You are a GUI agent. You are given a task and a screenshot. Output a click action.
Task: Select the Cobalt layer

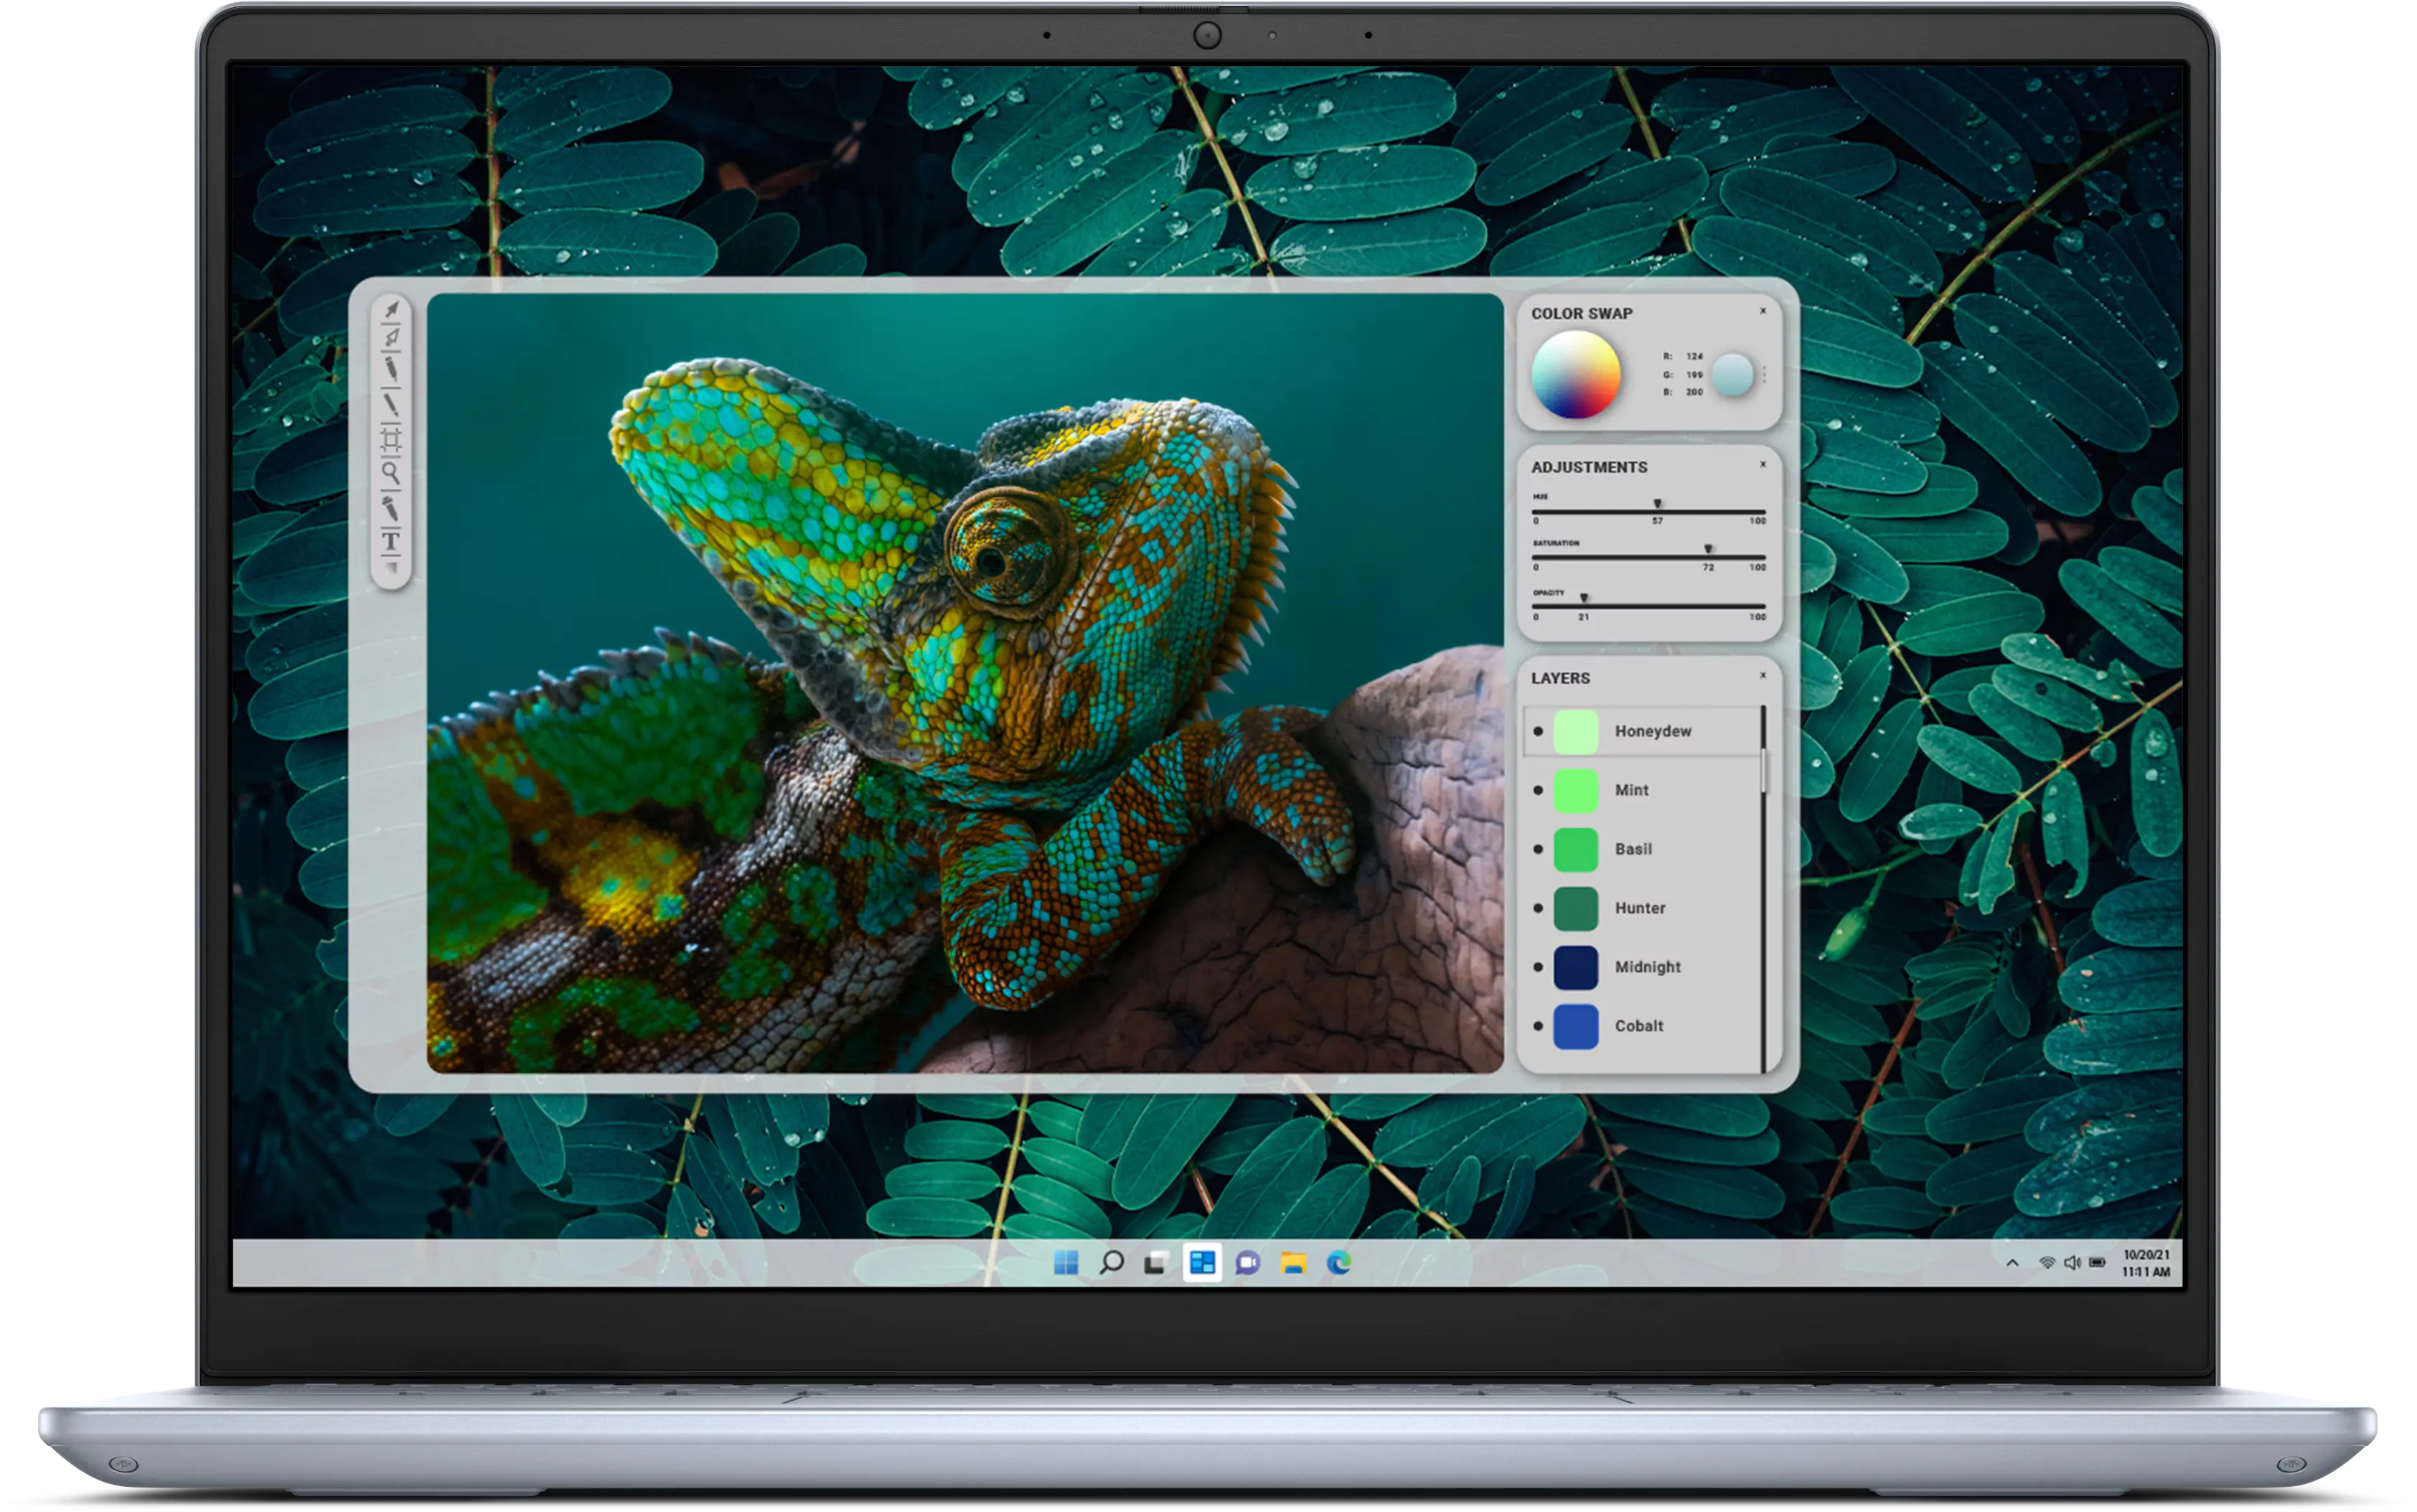1640,1025
